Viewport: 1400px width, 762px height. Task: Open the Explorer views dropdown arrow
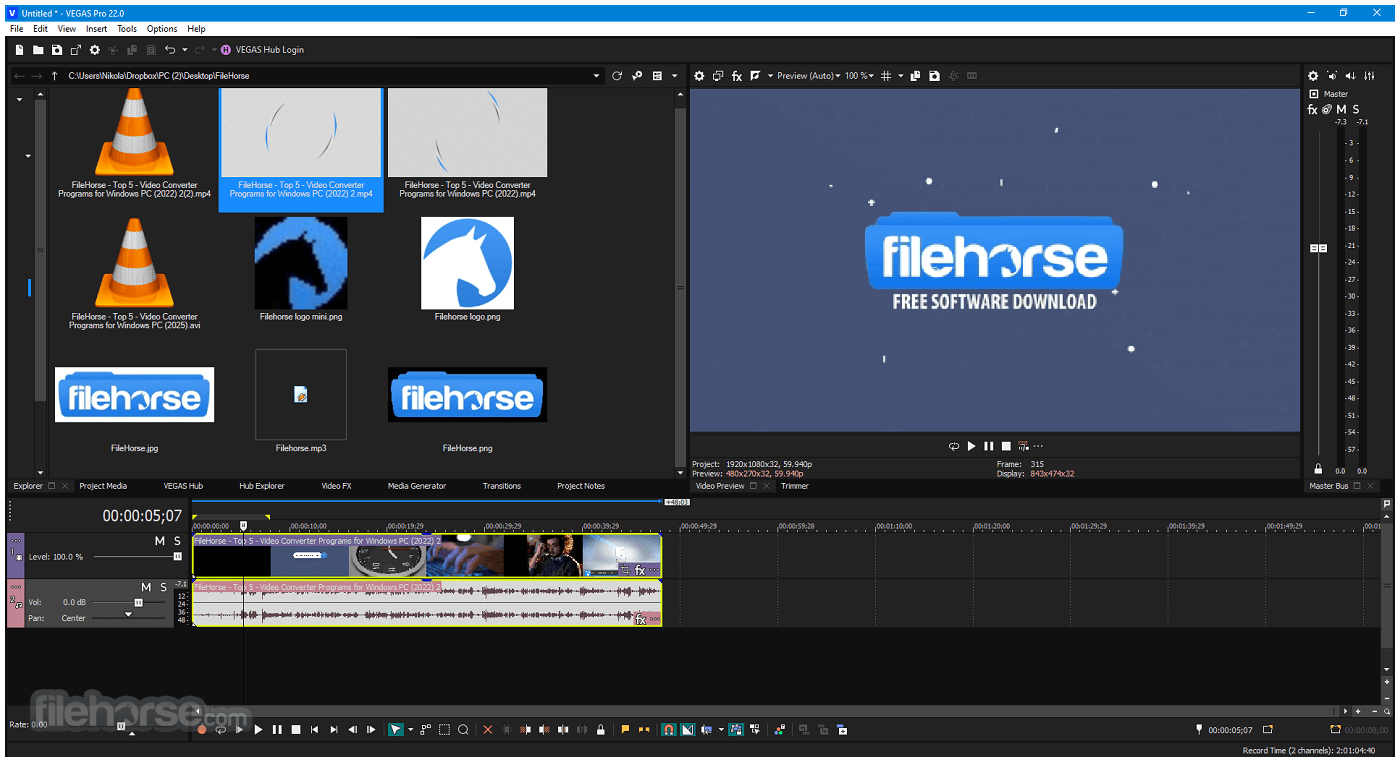click(674, 76)
